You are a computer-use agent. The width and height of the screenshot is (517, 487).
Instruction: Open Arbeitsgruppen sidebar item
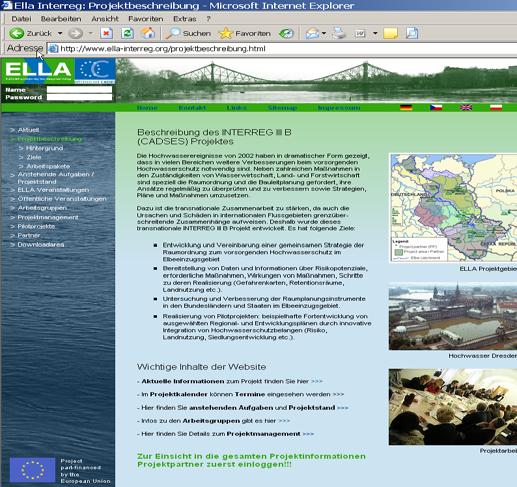[42, 208]
